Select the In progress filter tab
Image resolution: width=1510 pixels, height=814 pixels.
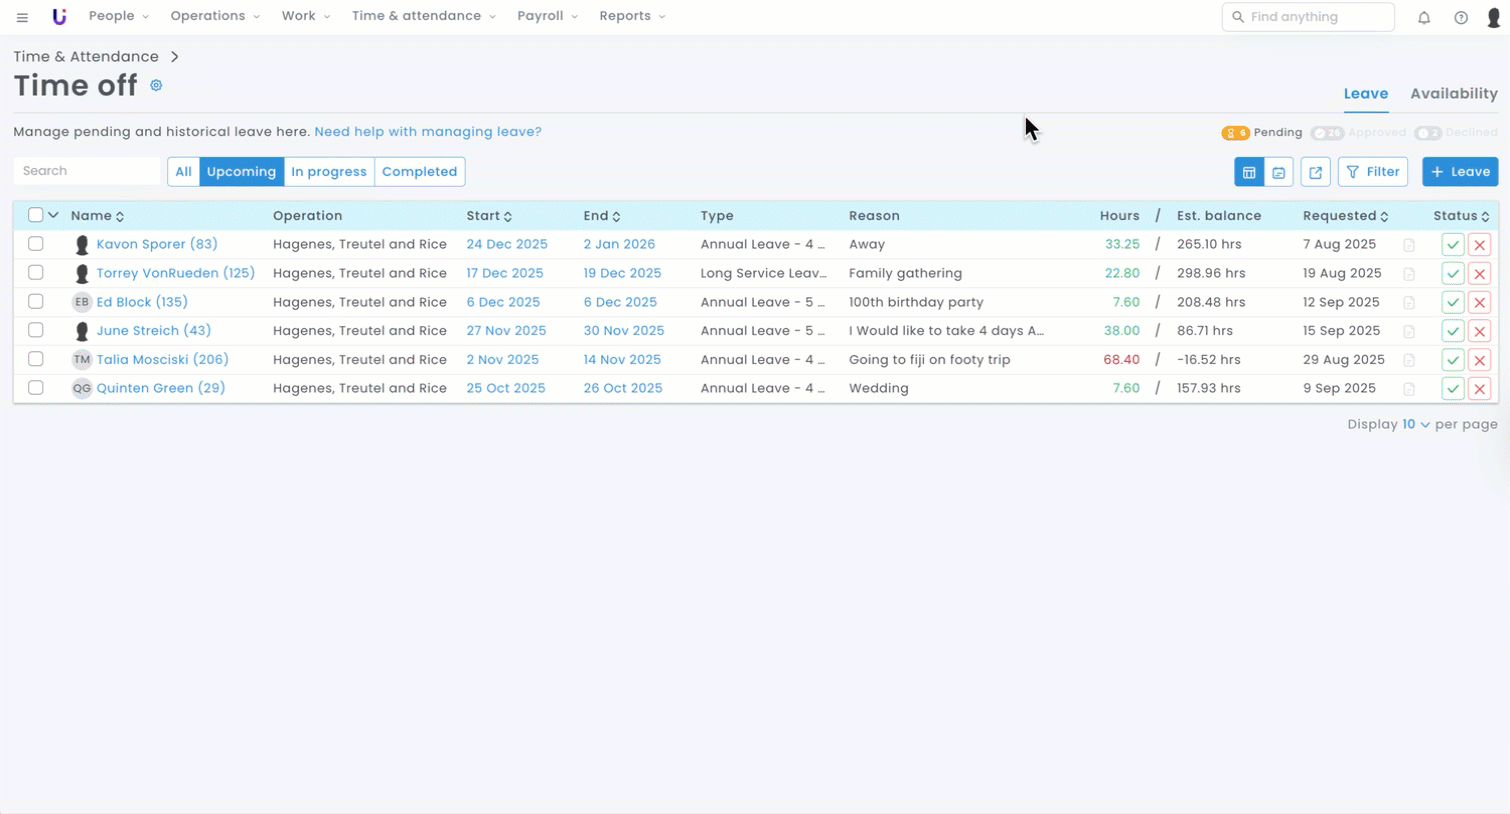click(x=329, y=172)
